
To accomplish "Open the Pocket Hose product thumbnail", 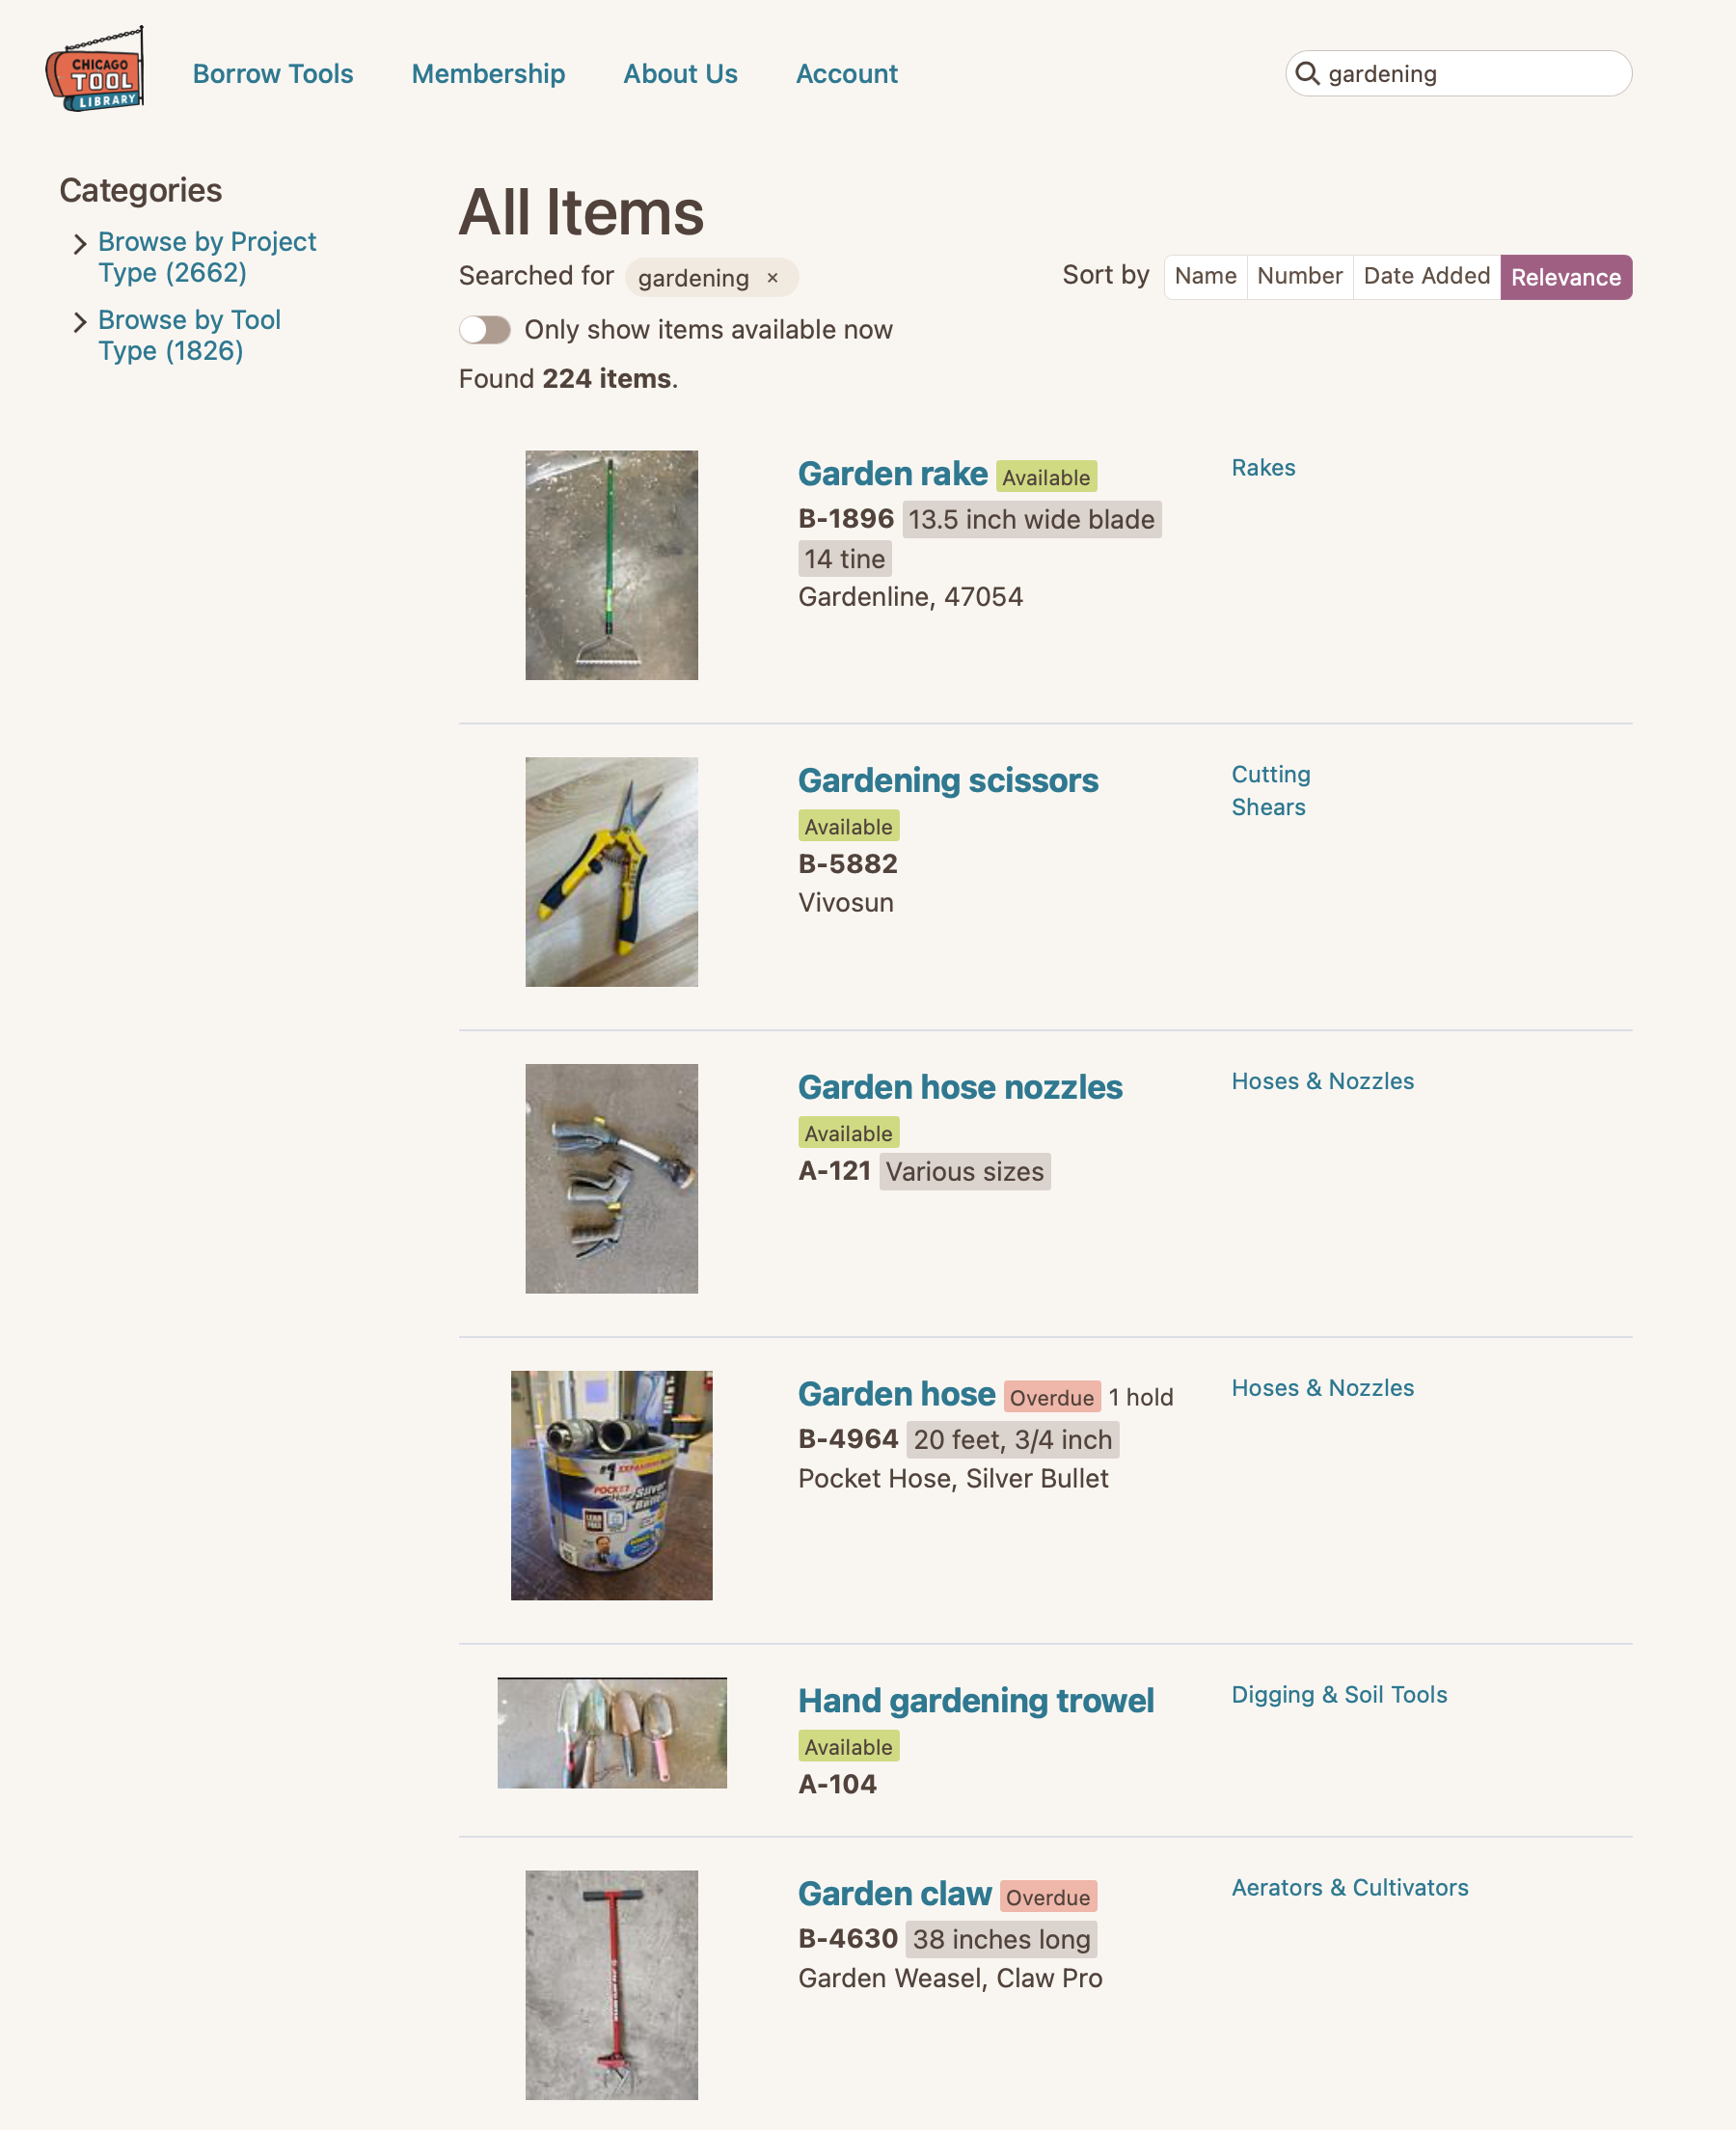I will tap(611, 1485).
